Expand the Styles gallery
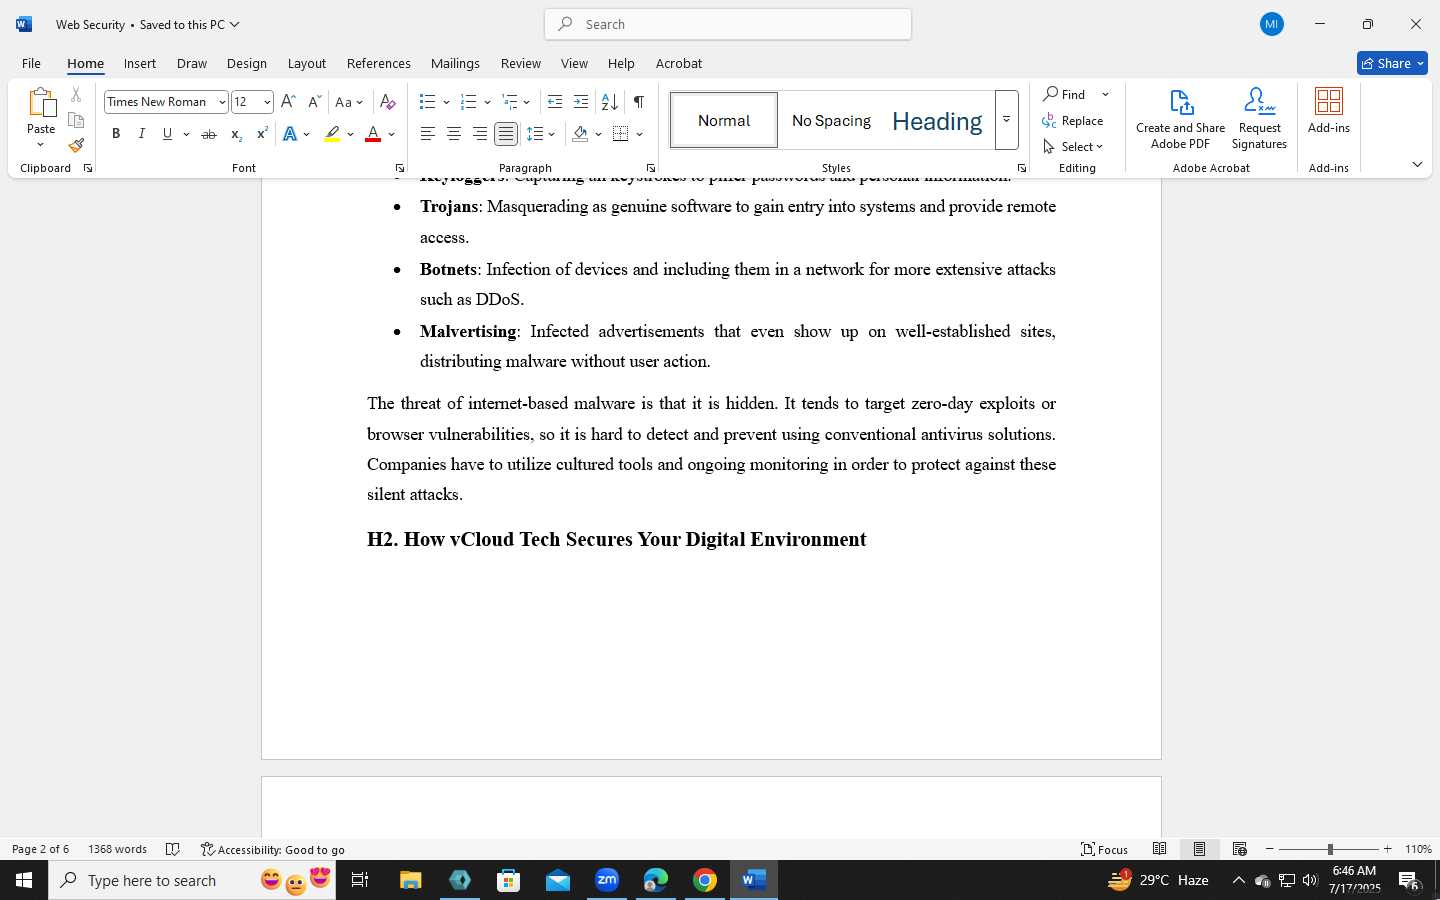The width and height of the screenshot is (1440, 900). 1007,120
